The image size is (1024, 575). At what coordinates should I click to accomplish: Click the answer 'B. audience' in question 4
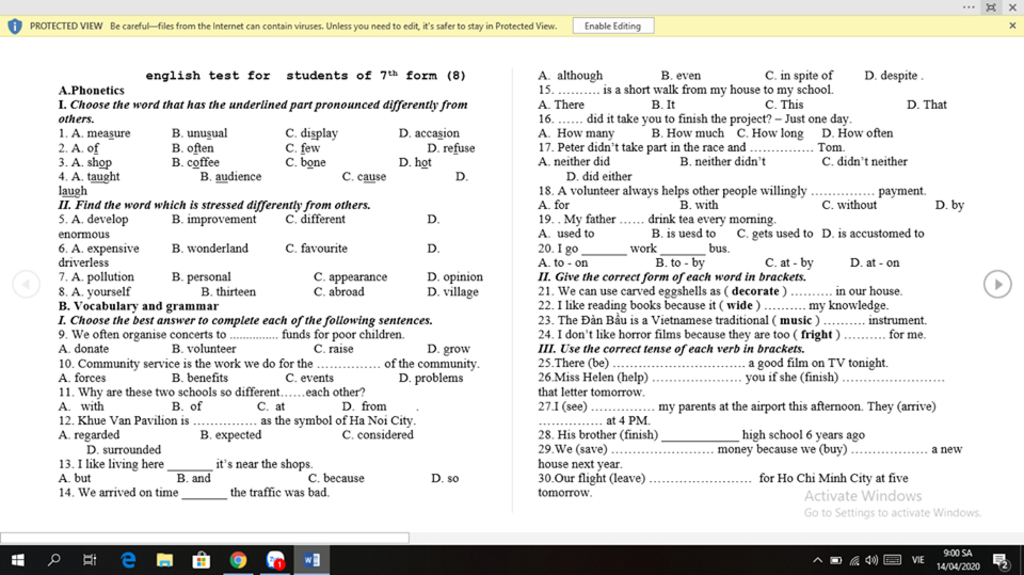click(x=231, y=176)
